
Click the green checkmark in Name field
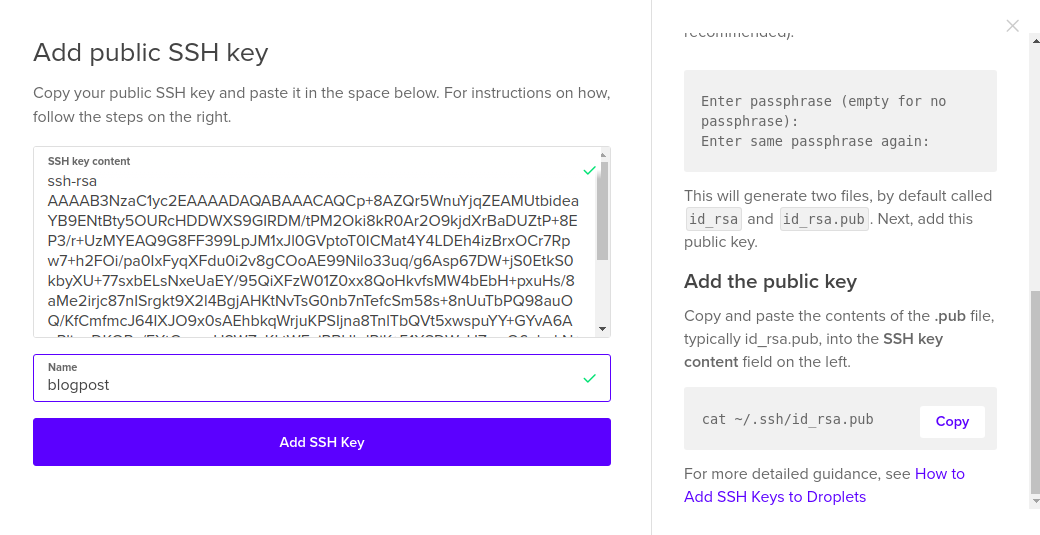click(589, 379)
